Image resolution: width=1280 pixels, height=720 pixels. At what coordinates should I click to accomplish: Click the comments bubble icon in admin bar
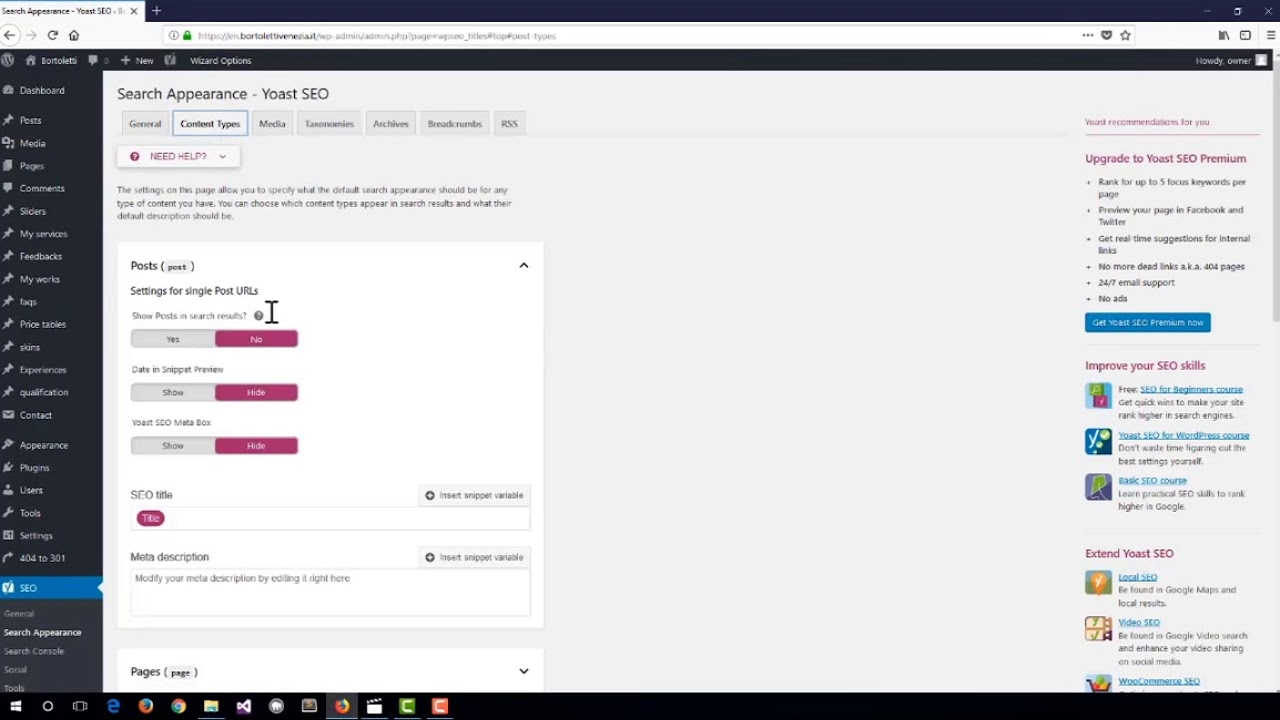click(93, 60)
